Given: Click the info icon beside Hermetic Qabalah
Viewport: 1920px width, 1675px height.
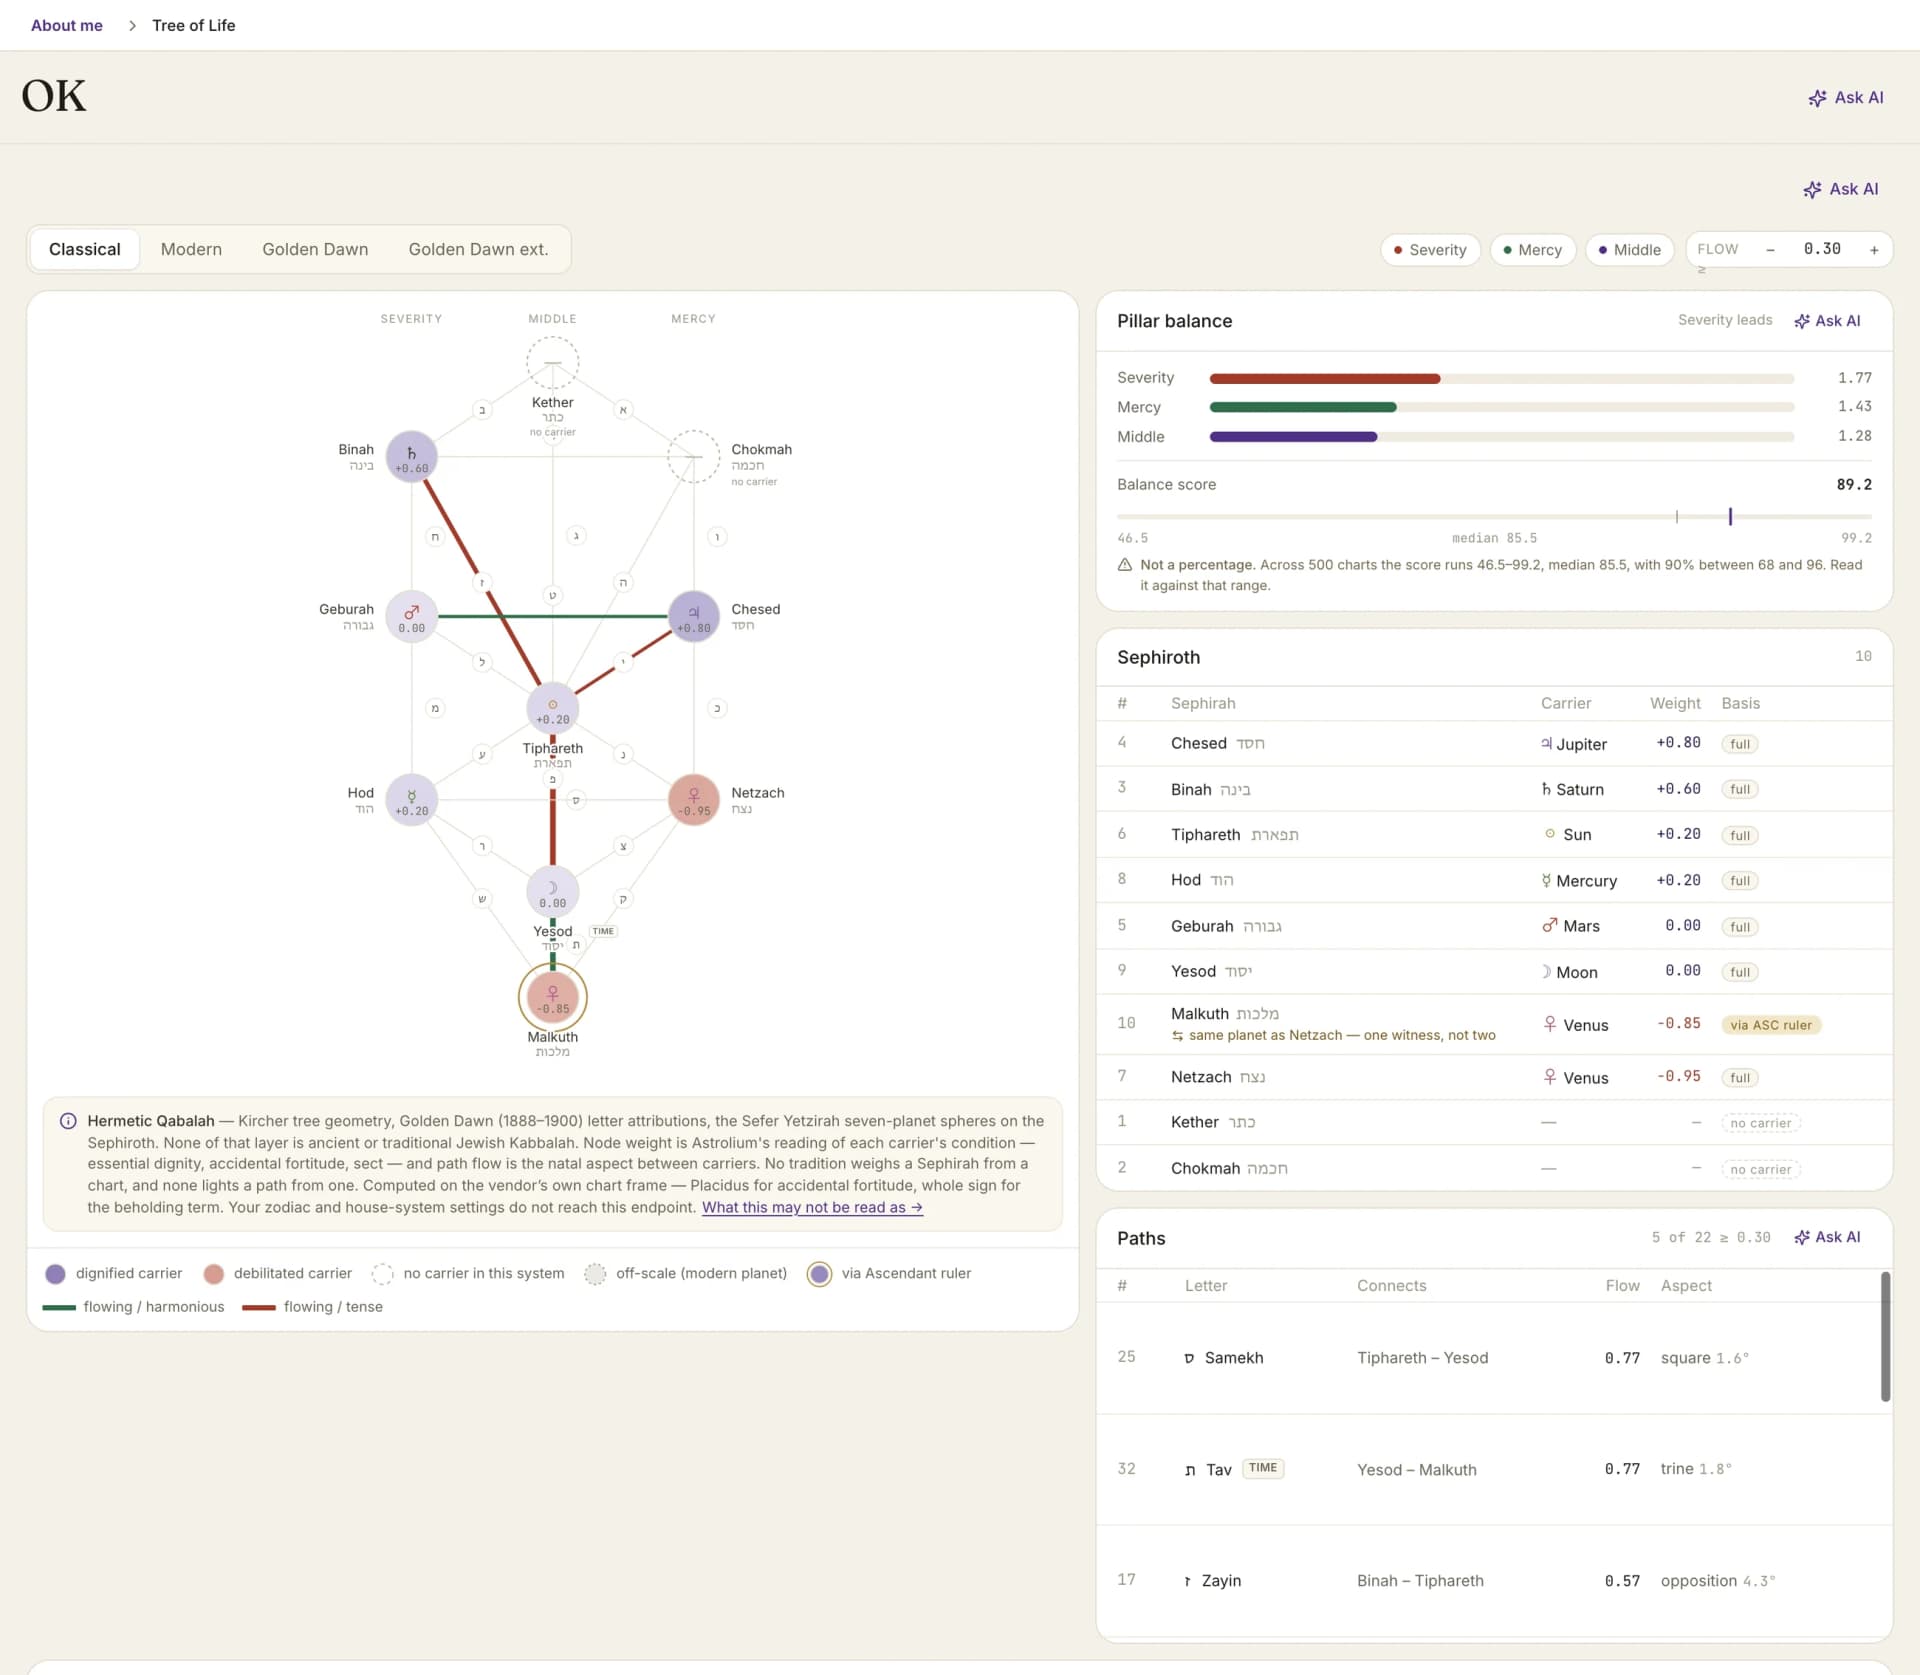Looking at the screenshot, I should tap(68, 1121).
